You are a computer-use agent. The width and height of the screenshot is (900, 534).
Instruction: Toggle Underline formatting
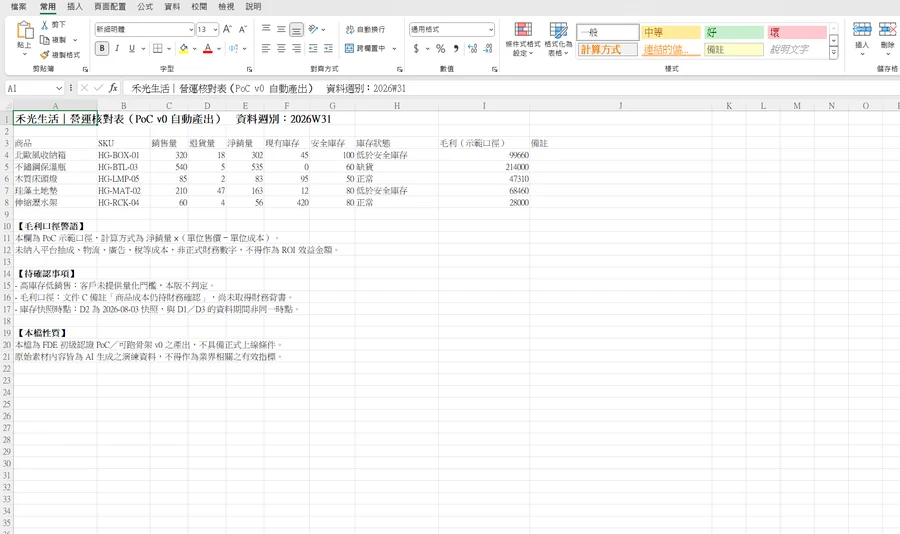tap(132, 49)
